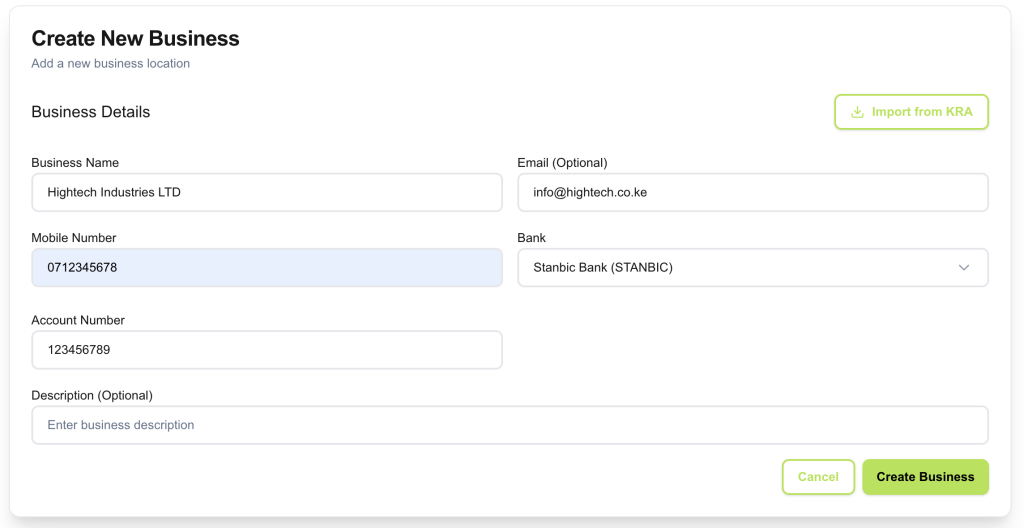Expand the Bank dropdown chevron arrow
This screenshot has height=528, width=1024.
964,267
